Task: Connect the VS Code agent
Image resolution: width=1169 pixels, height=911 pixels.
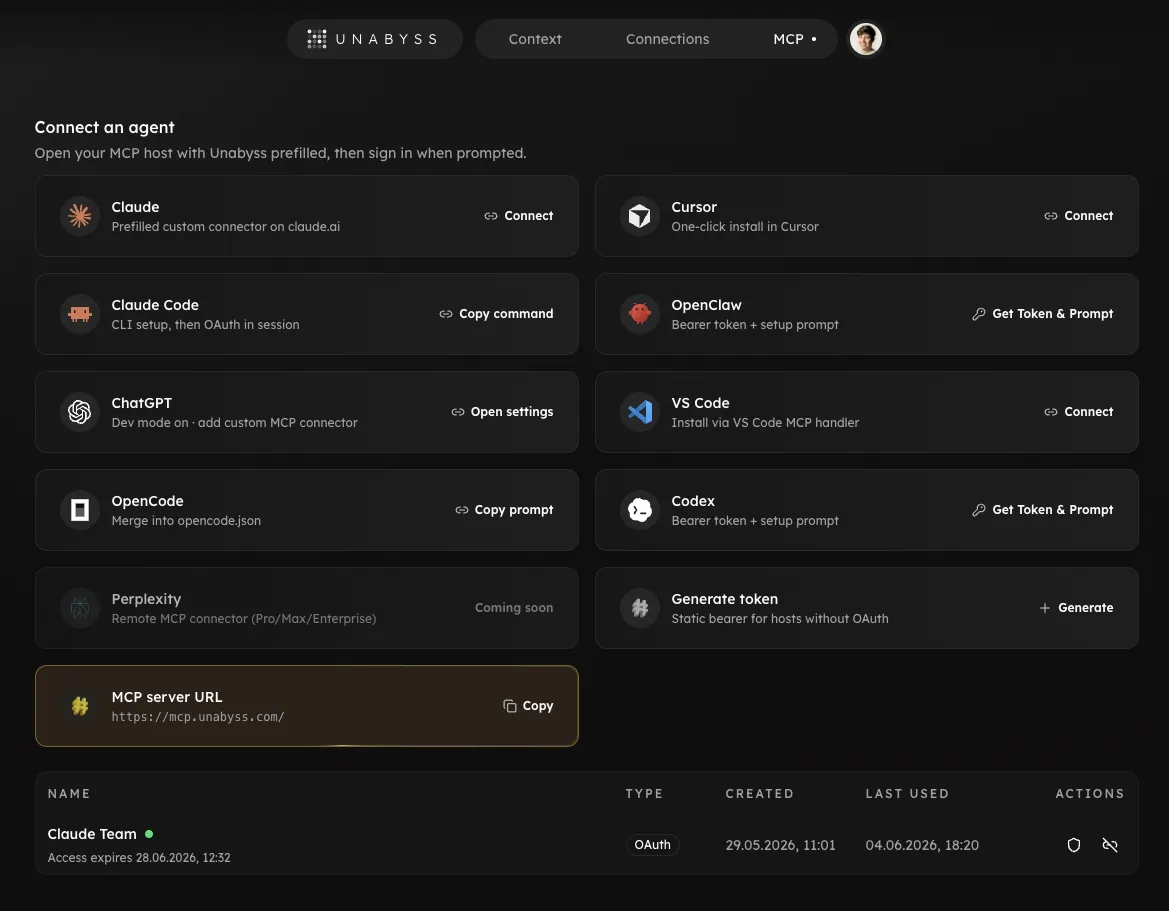Action: 1078,412
